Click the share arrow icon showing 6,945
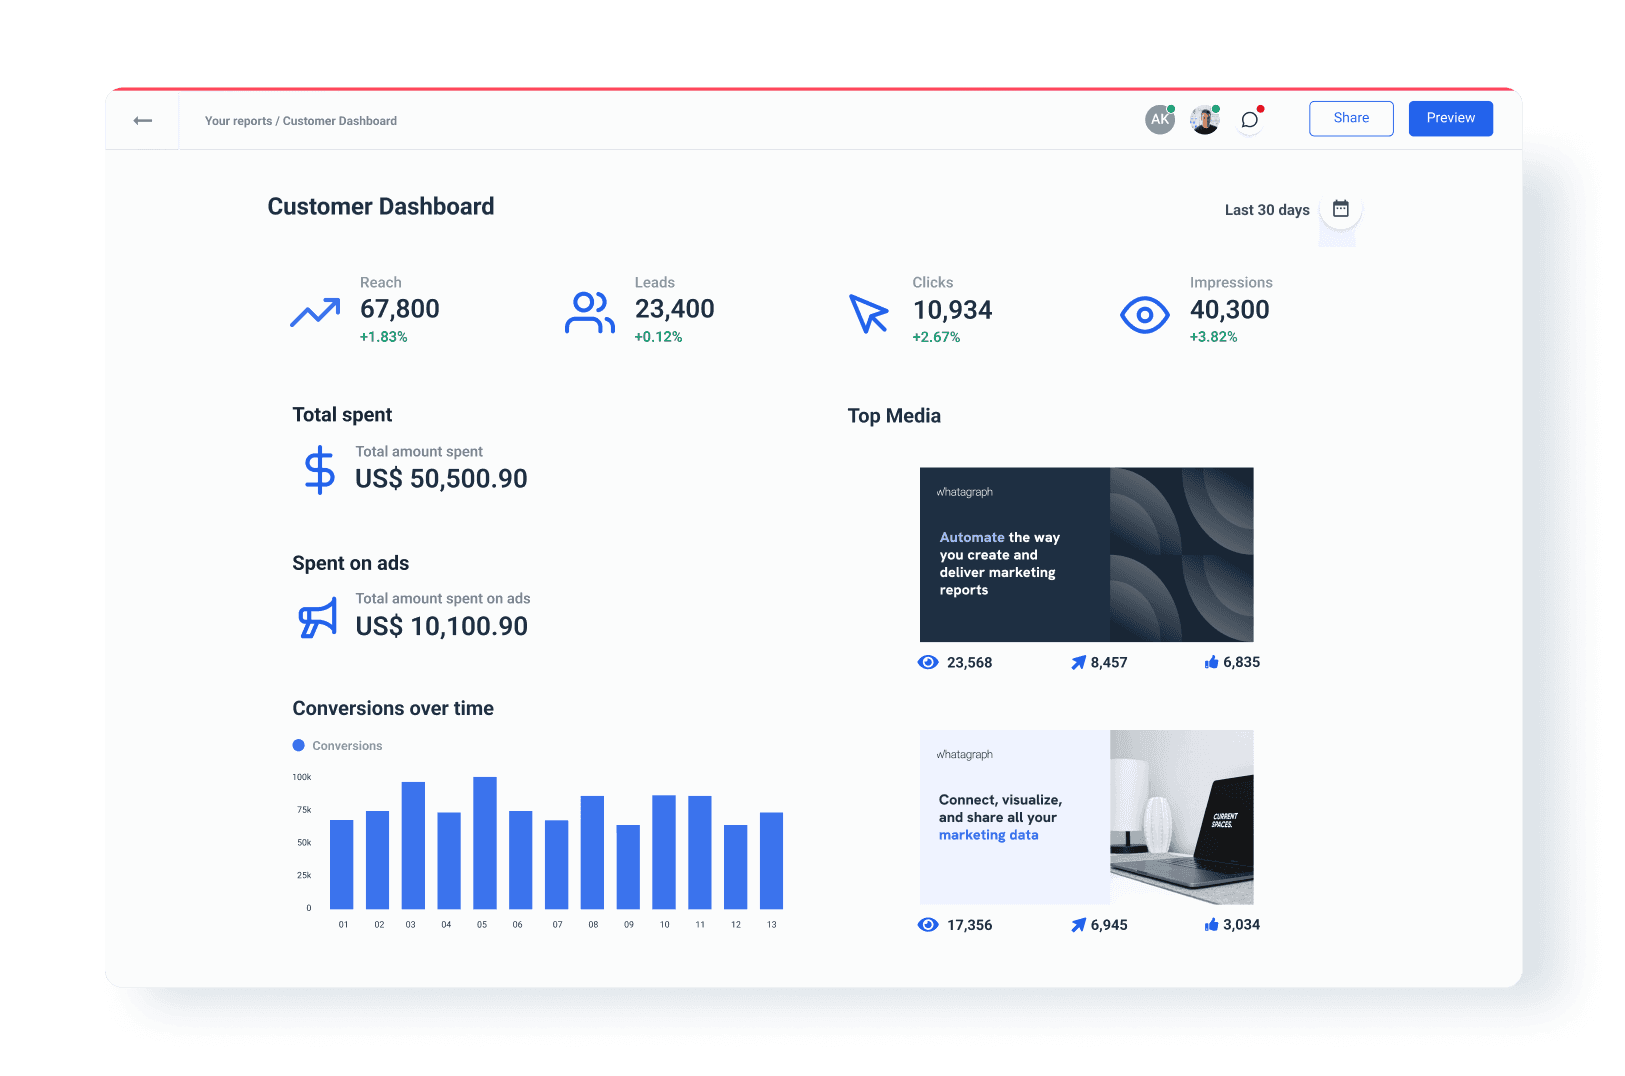The width and height of the screenshot is (1625, 1076). [x=1078, y=924]
